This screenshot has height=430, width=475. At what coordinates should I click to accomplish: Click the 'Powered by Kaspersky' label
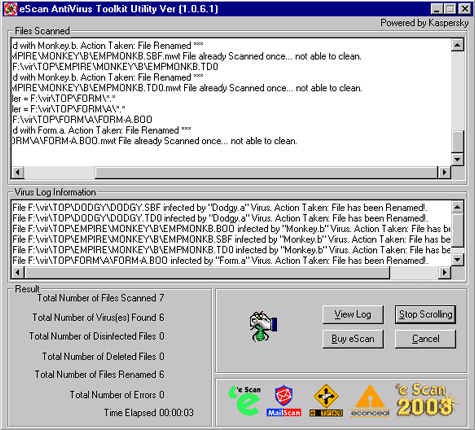point(425,23)
